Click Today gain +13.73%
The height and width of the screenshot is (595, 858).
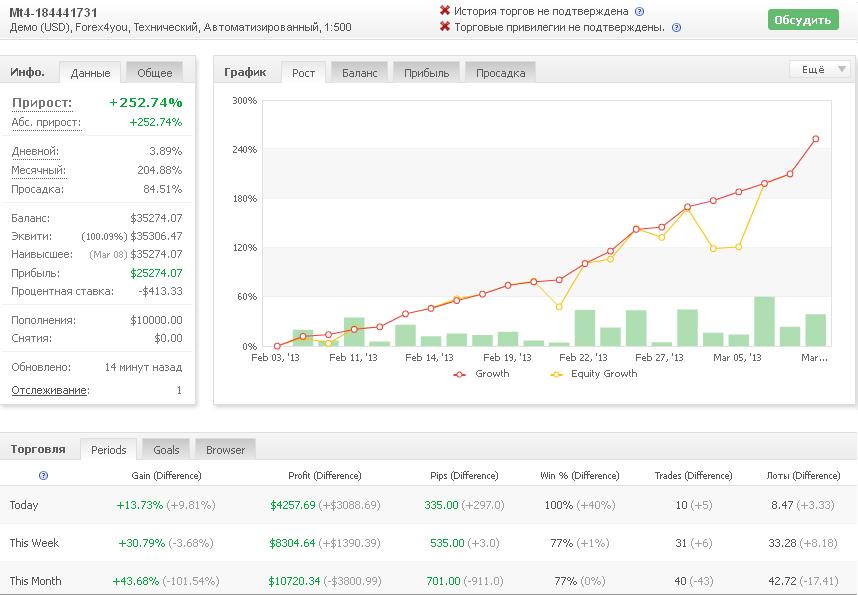(x=140, y=505)
